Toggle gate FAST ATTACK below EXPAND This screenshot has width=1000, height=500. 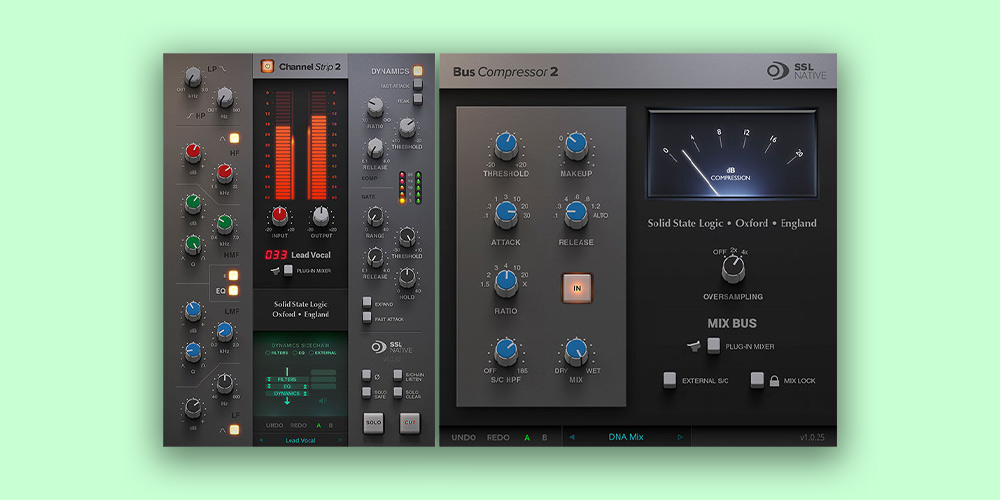(367, 317)
